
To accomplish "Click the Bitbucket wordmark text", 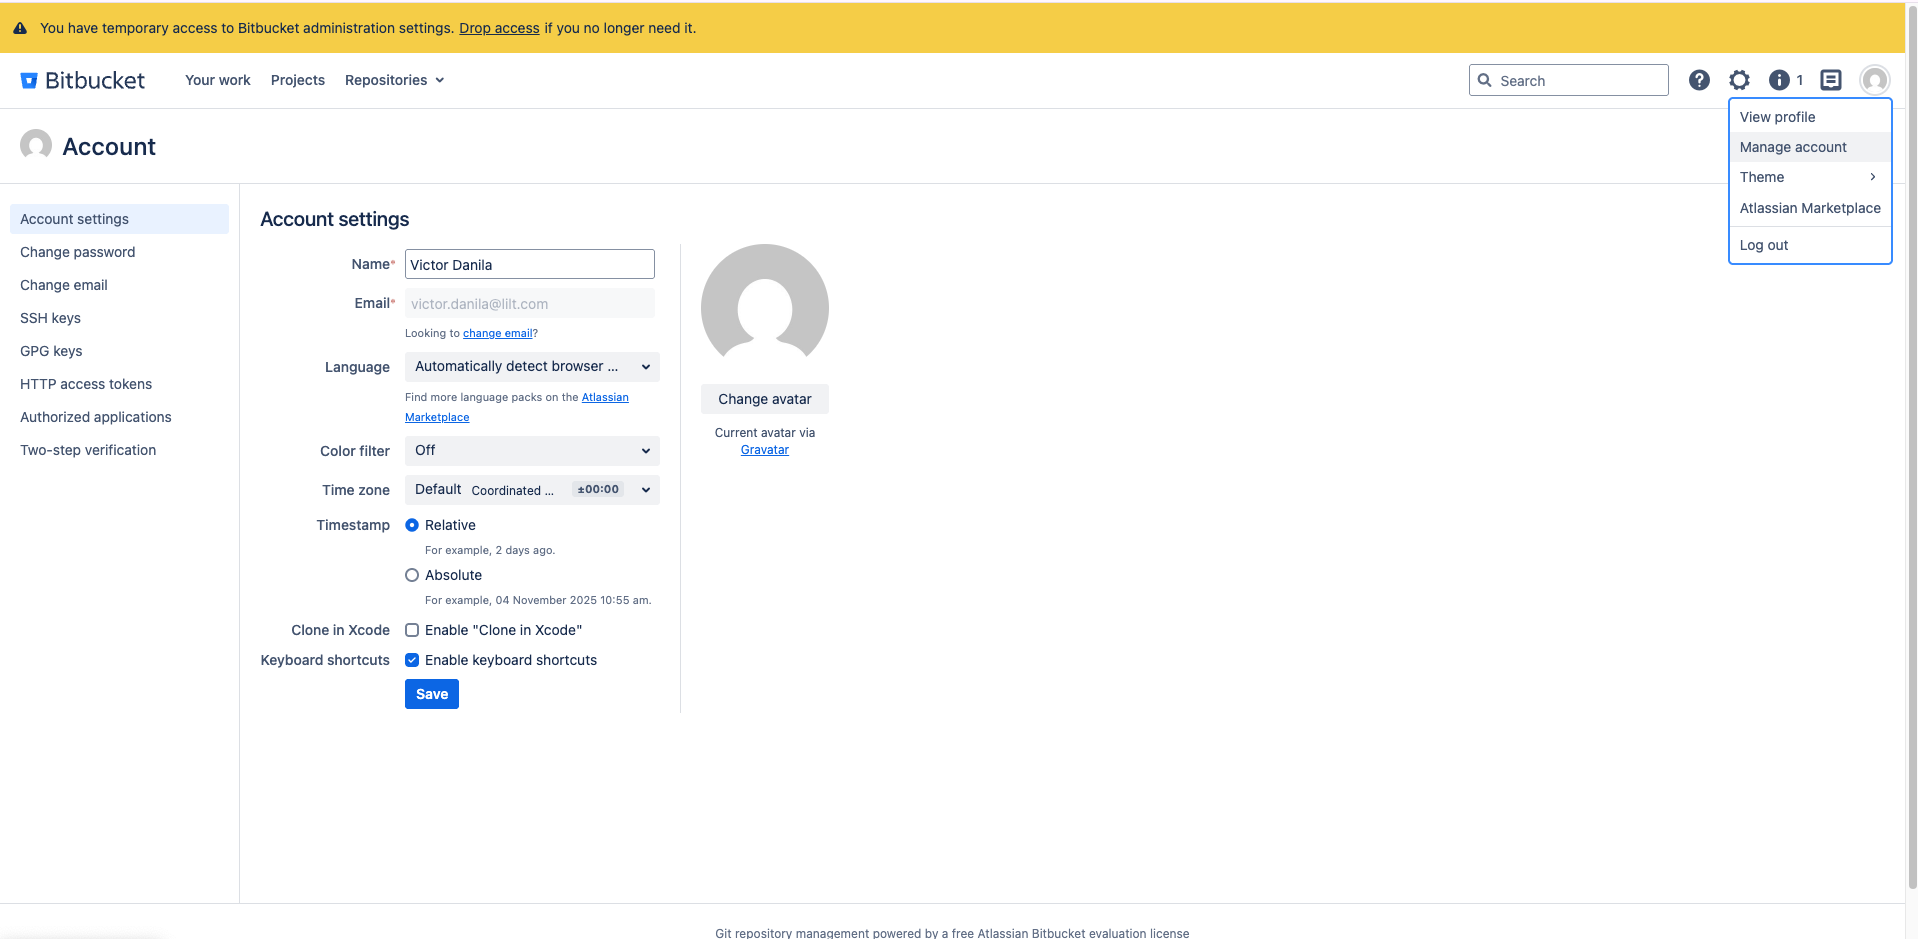I will 95,81.
